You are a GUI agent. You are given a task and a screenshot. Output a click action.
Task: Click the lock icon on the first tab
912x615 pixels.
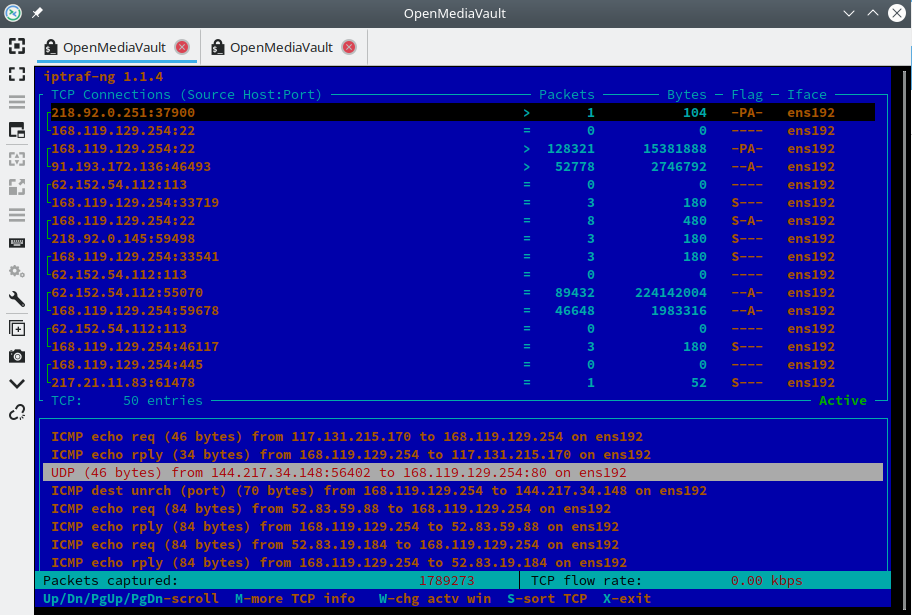[51, 47]
